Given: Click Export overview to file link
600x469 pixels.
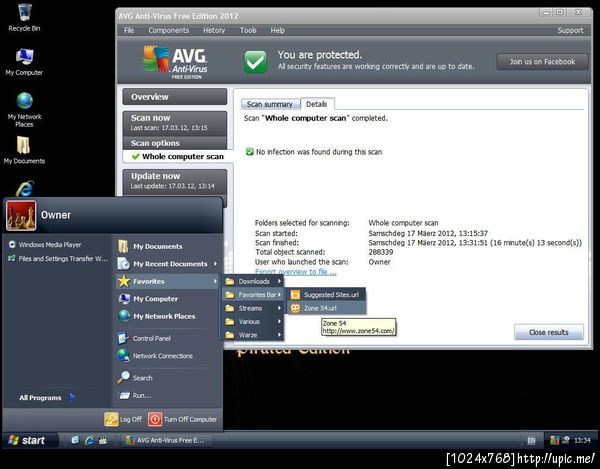Looking at the screenshot, I should (x=296, y=272).
